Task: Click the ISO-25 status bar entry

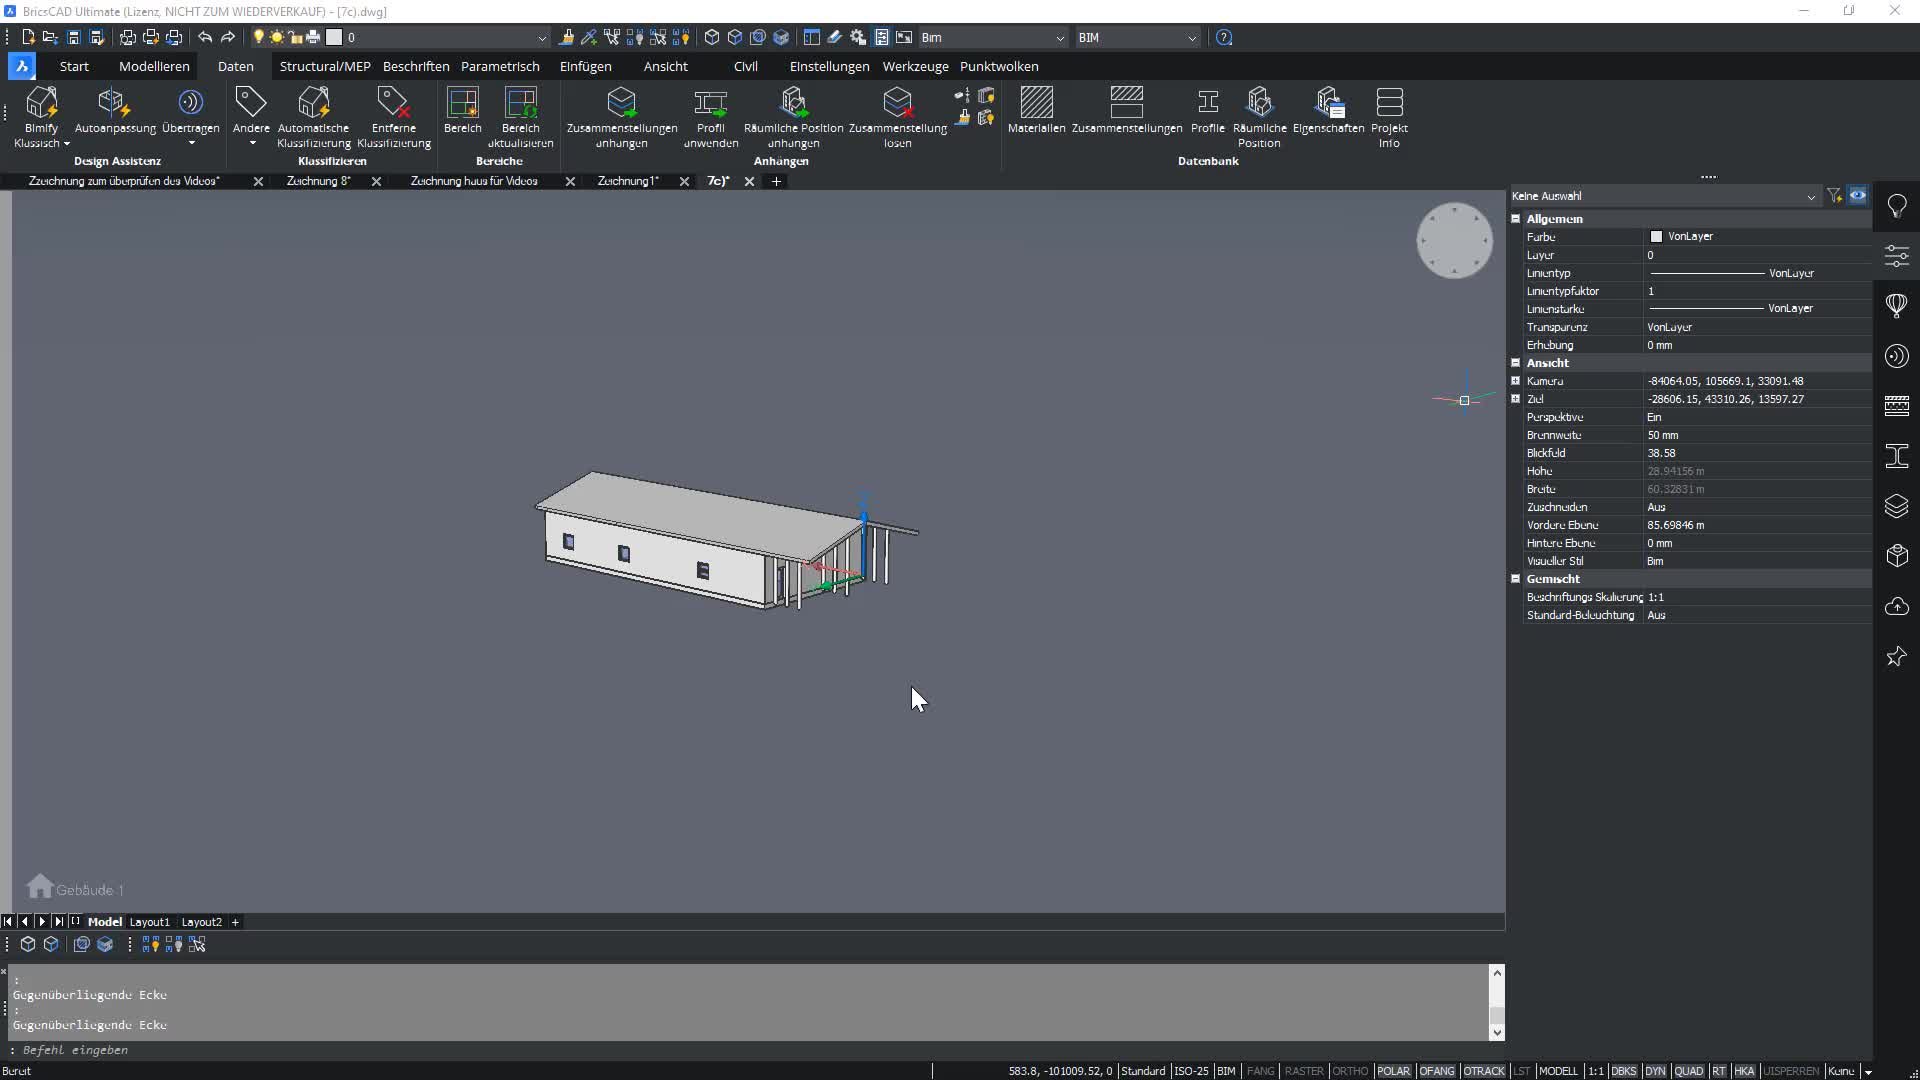Action: click(1191, 1071)
